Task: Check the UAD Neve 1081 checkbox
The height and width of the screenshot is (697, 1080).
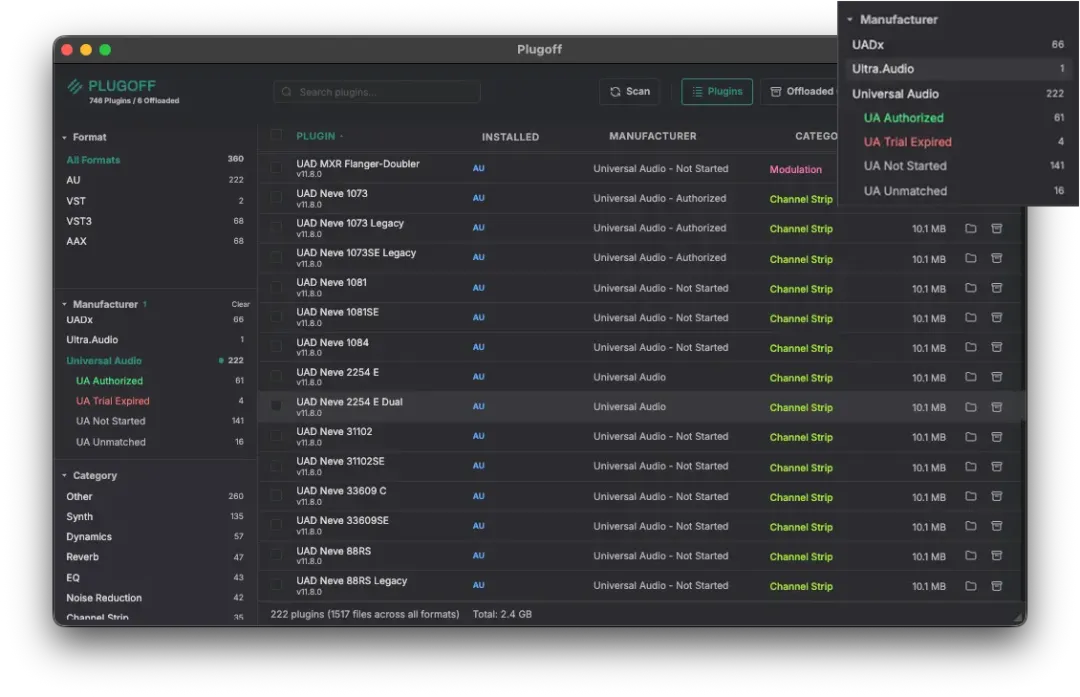Action: 276,287
